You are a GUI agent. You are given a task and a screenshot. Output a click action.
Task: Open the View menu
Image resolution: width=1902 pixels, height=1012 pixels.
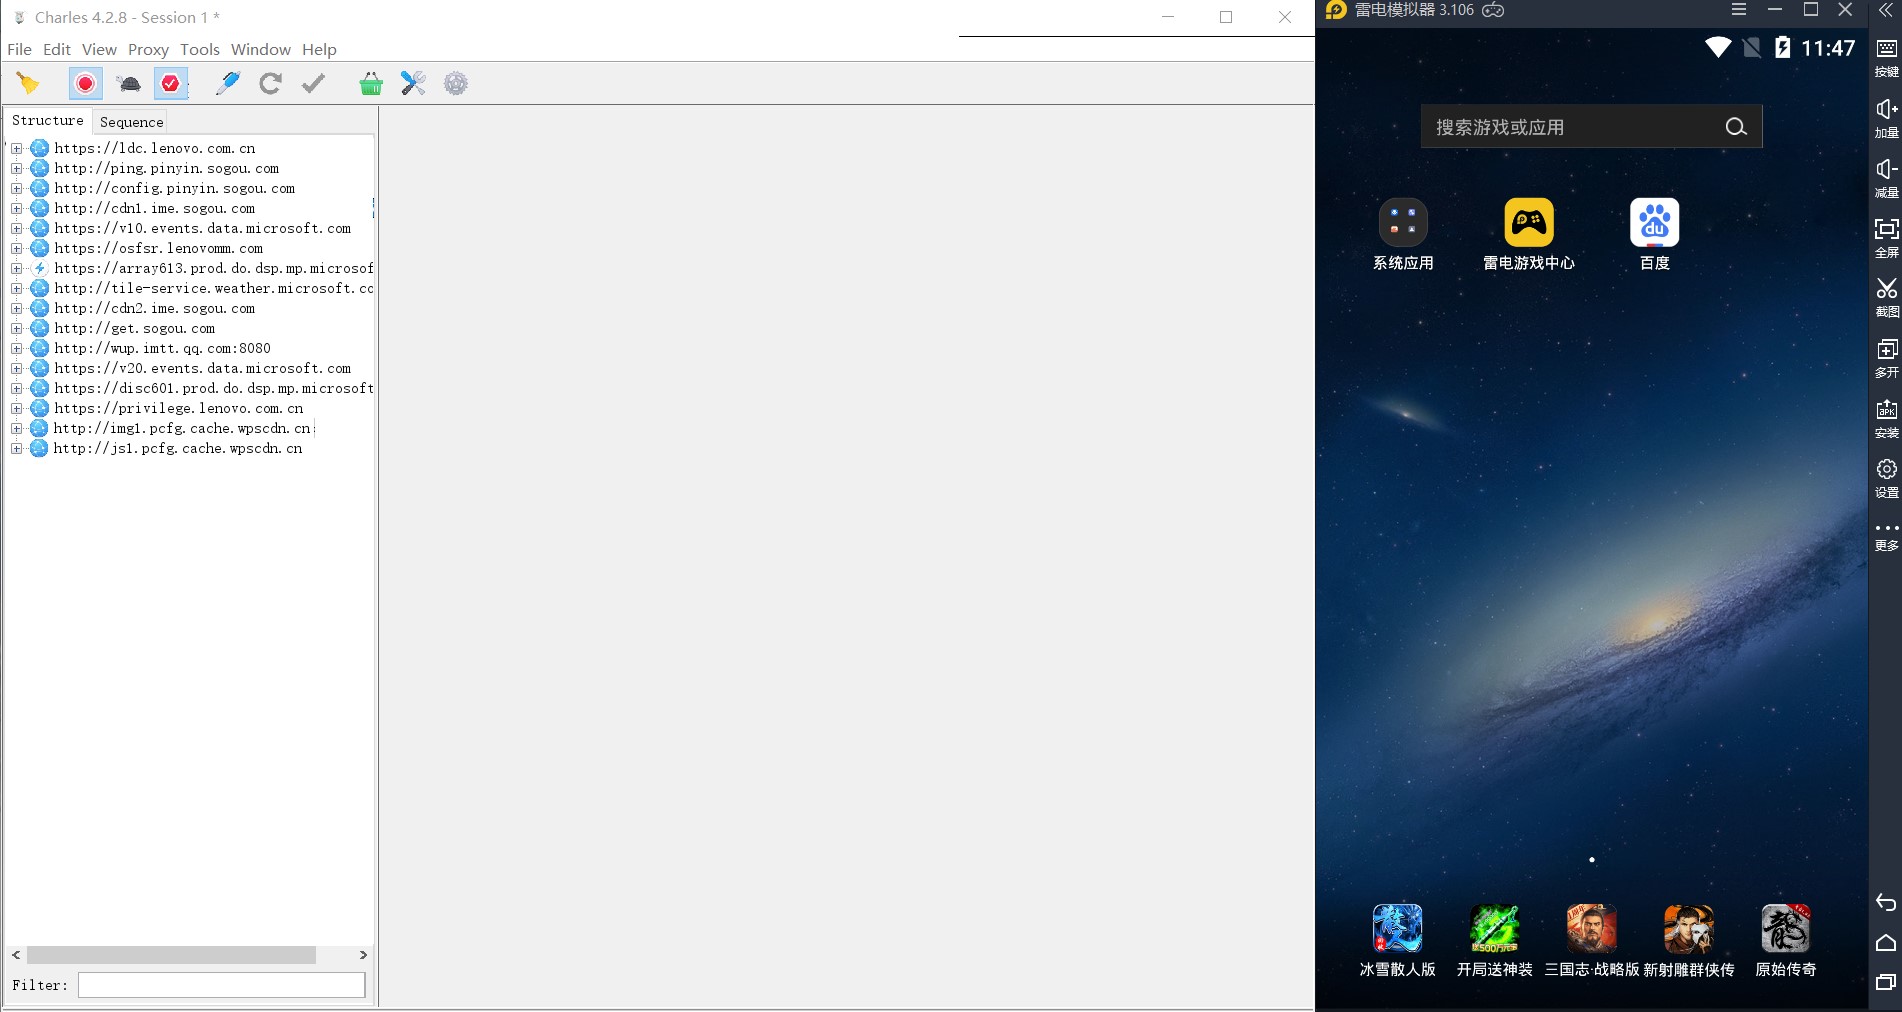click(x=99, y=49)
